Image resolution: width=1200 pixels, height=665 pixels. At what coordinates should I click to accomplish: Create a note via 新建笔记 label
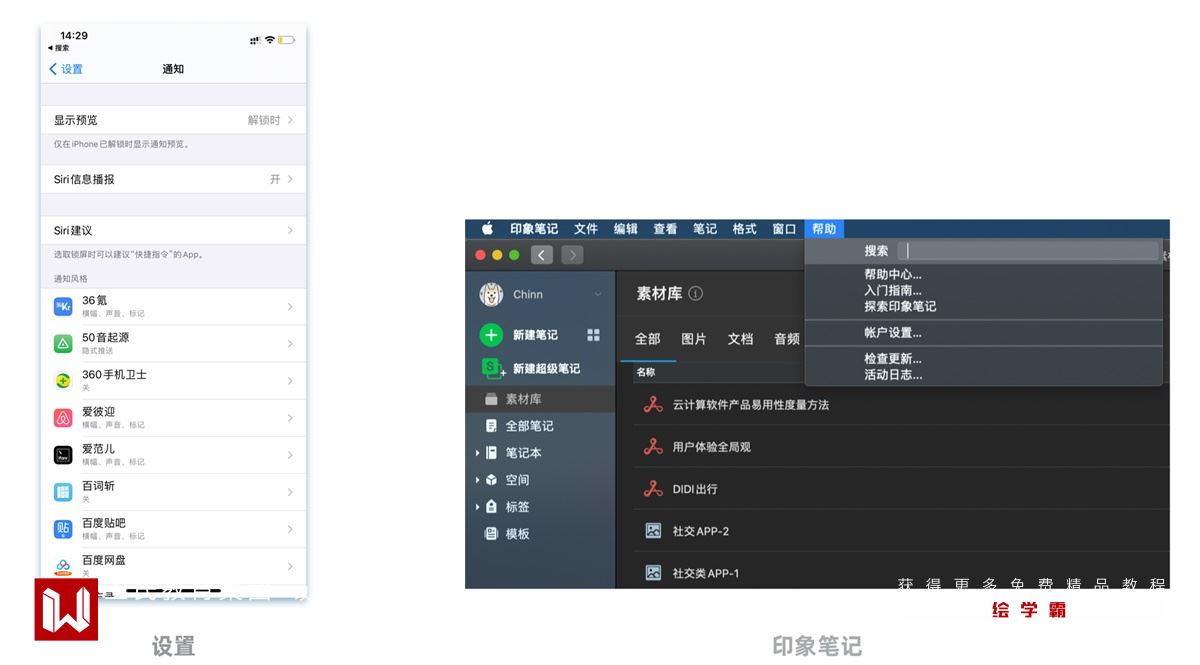click(535, 335)
